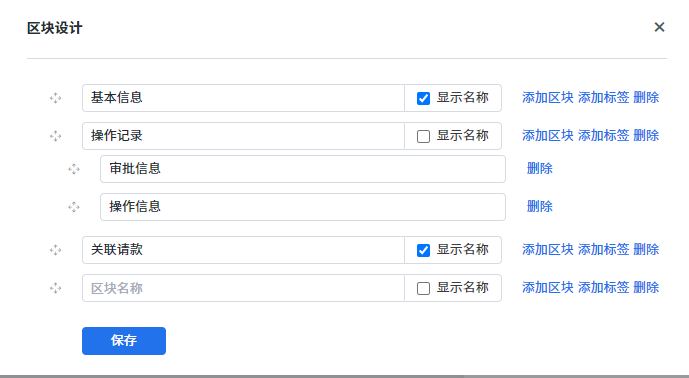The height and width of the screenshot is (378, 689).
Task: Click 添加标签 in the 操作记录 row
Action: [603, 135]
